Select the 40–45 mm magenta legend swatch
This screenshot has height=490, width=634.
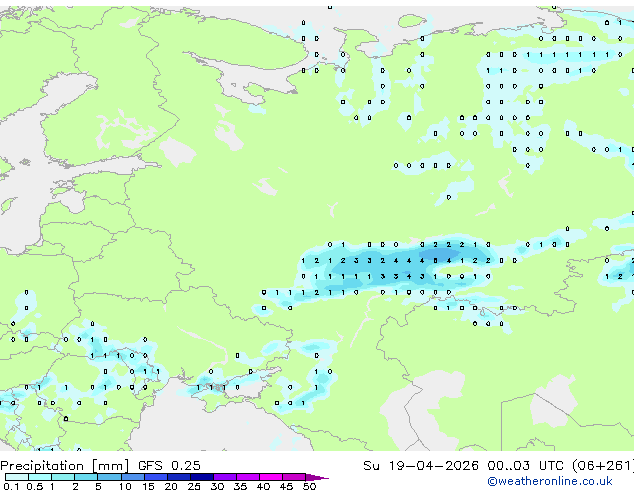click(271, 477)
